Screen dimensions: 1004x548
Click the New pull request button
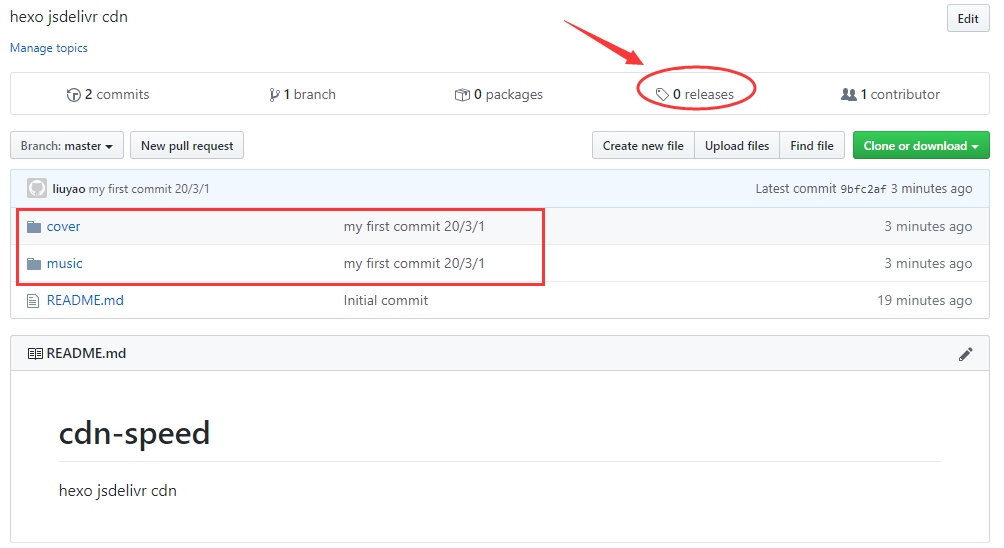click(x=187, y=146)
